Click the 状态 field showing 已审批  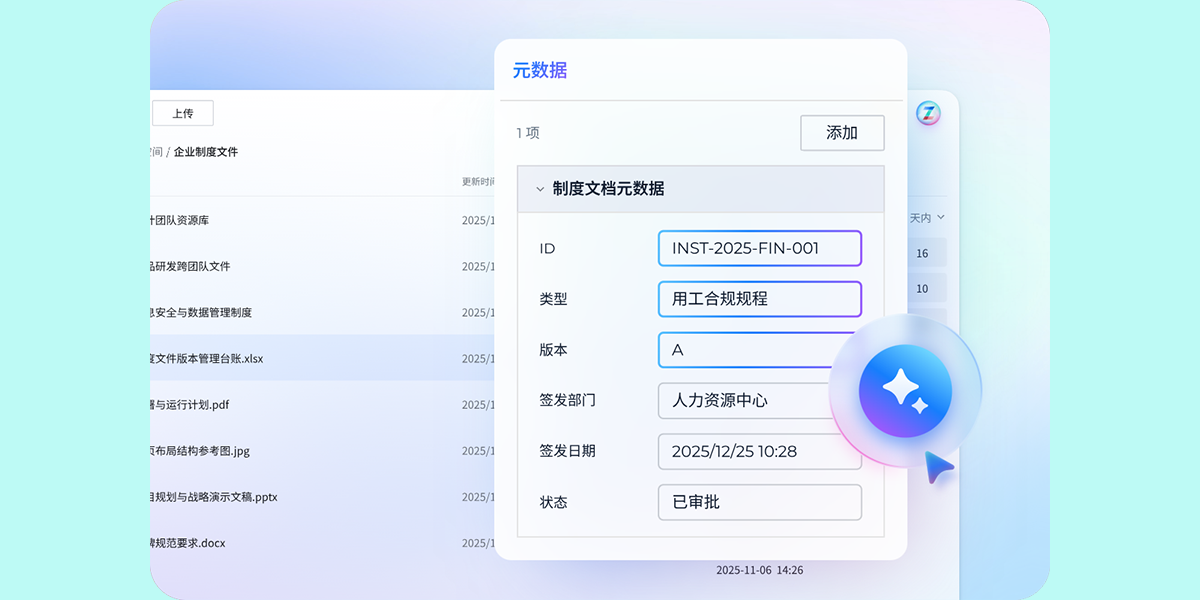(x=759, y=502)
